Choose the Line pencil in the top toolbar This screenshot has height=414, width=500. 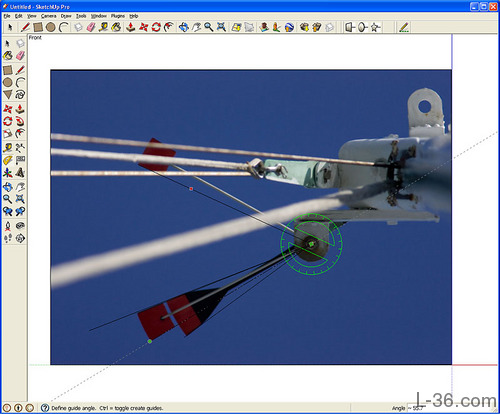click(x=25, y=27)
